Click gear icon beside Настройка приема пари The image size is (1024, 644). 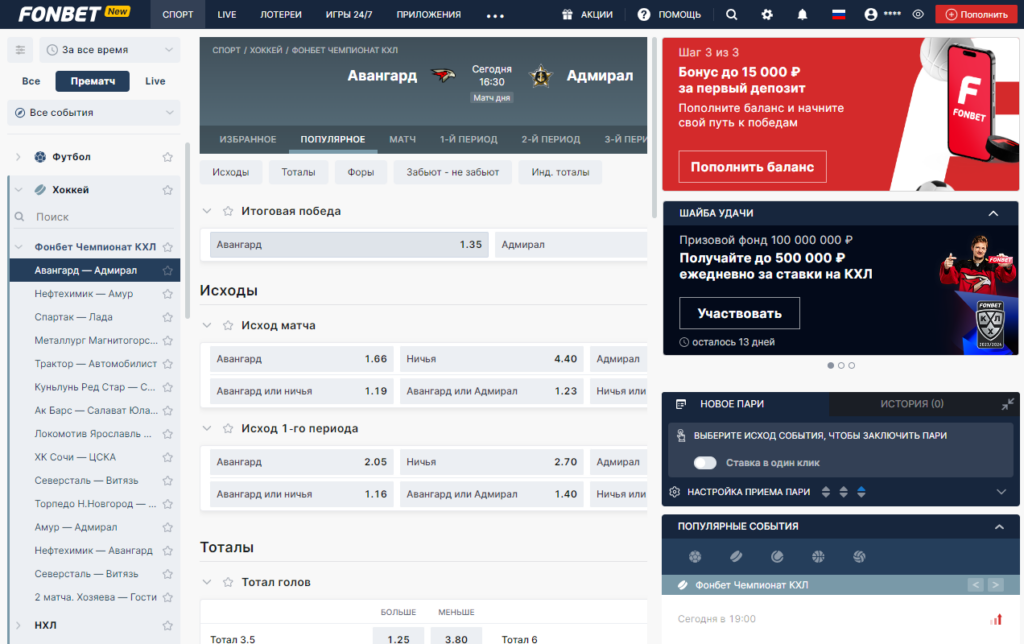tap(675, 492)
